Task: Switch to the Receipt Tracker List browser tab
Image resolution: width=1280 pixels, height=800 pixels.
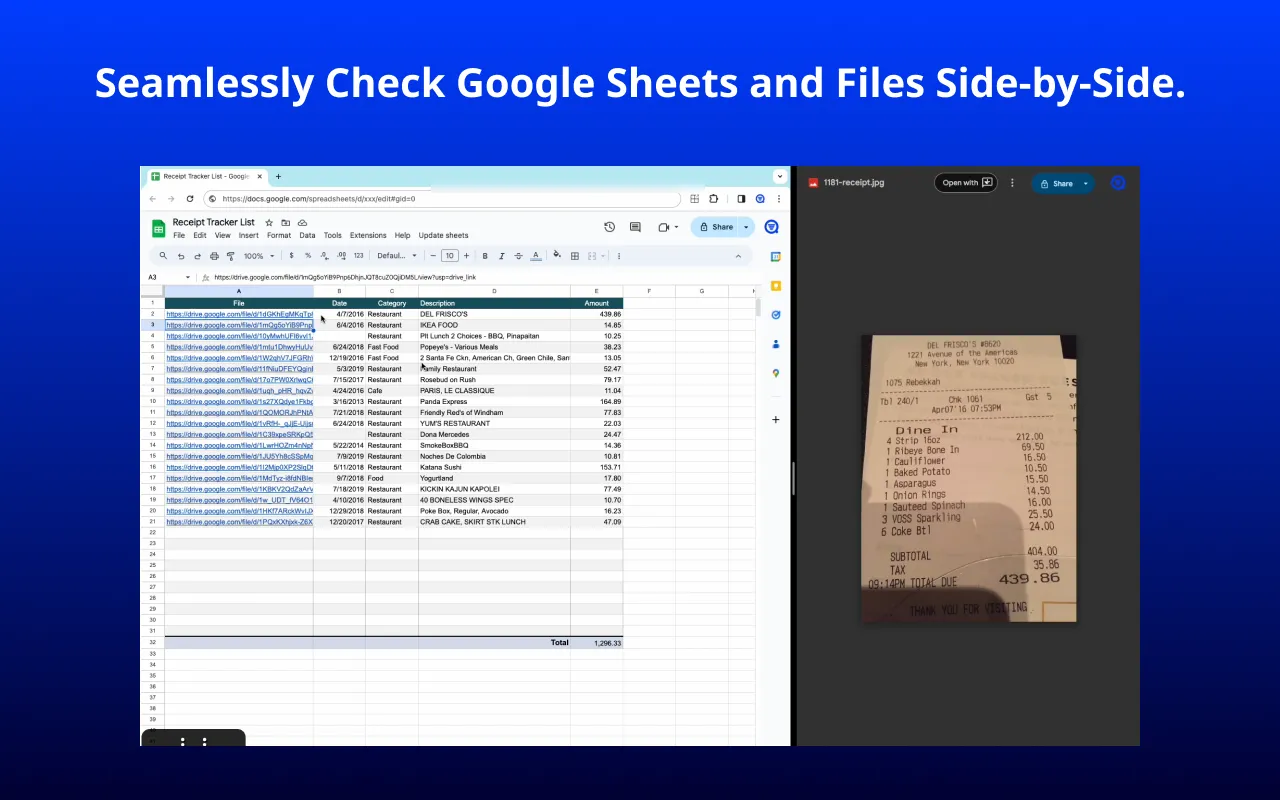Action: click(205, 176)
